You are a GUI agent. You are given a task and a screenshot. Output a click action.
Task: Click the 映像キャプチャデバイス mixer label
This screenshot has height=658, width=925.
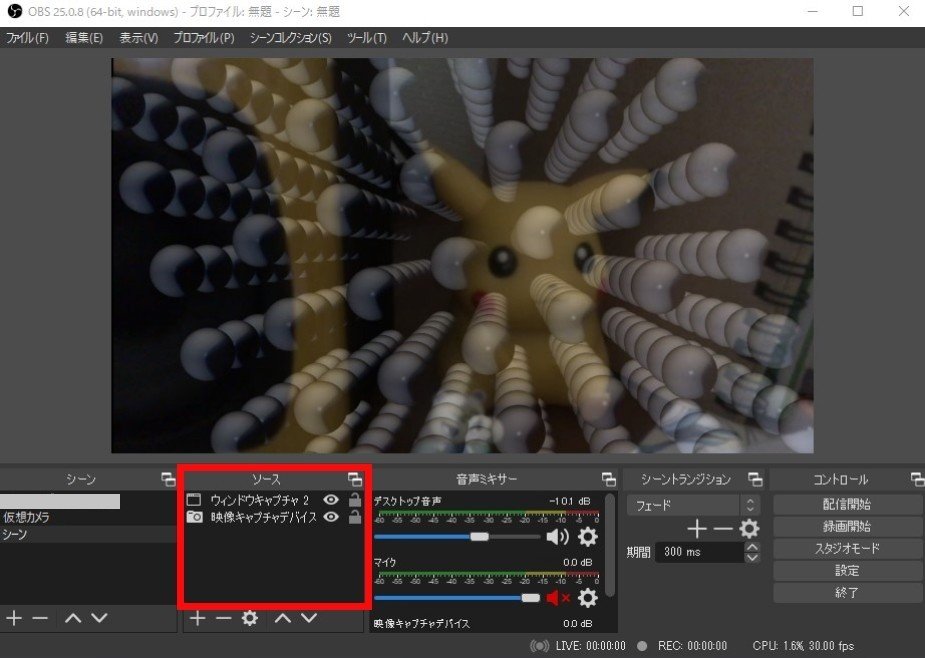tap(422, 623)
